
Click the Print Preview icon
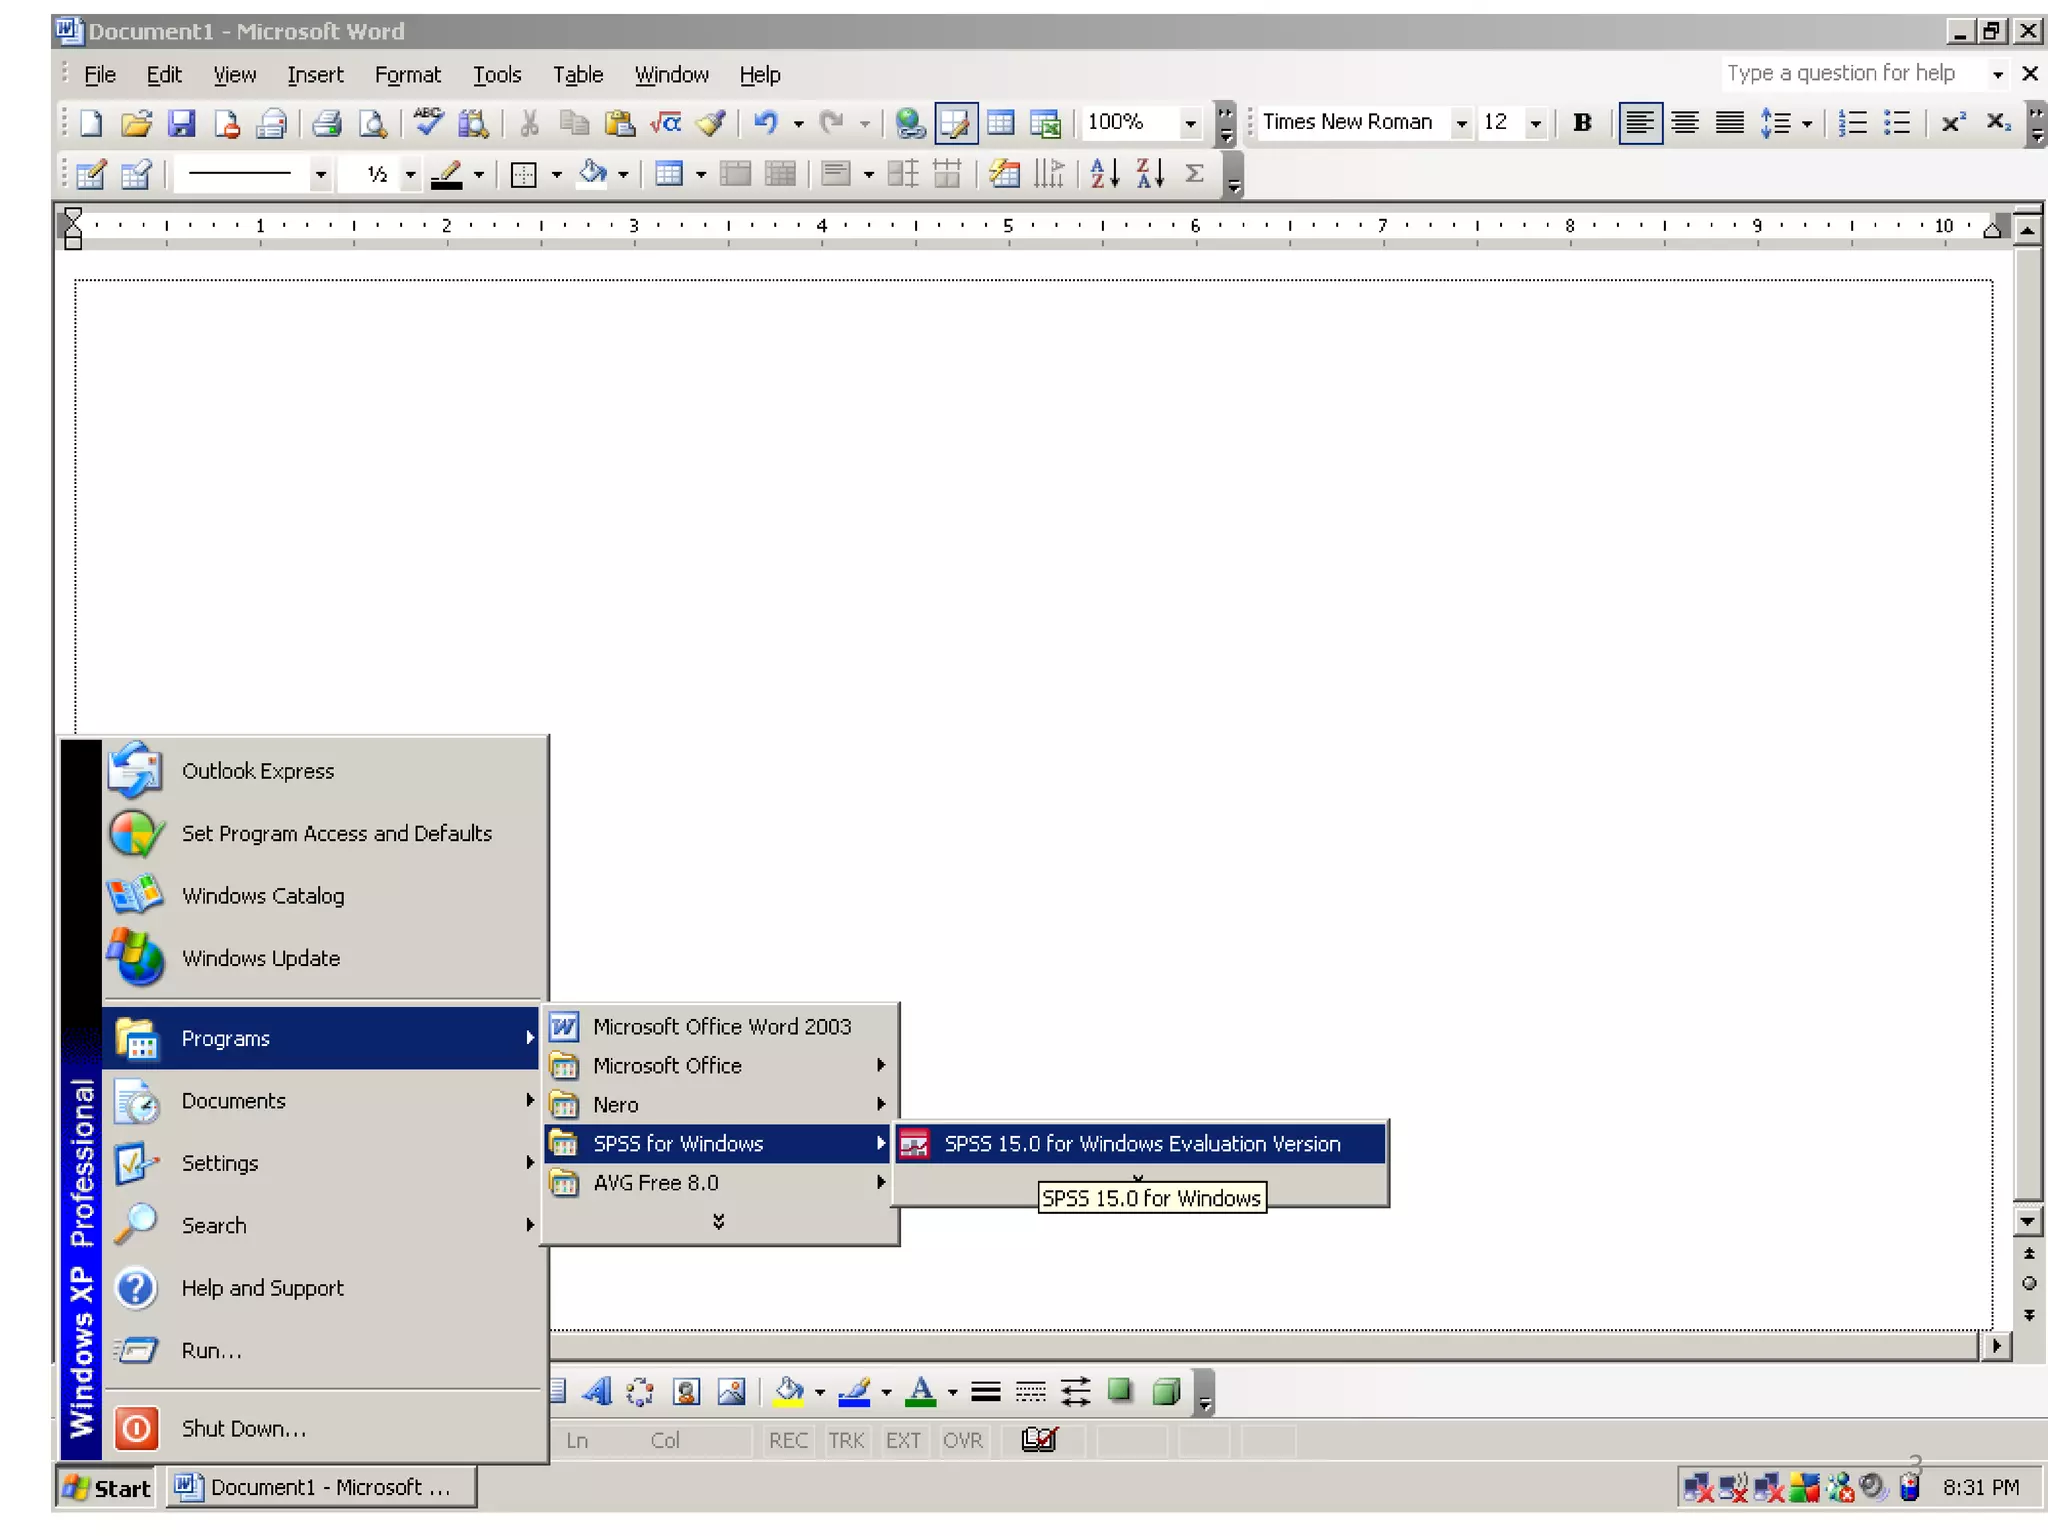[x=372, y=123]
